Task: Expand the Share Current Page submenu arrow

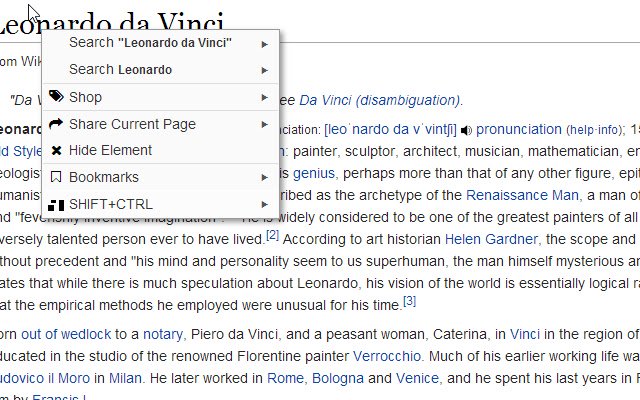Action: point(265,124)
